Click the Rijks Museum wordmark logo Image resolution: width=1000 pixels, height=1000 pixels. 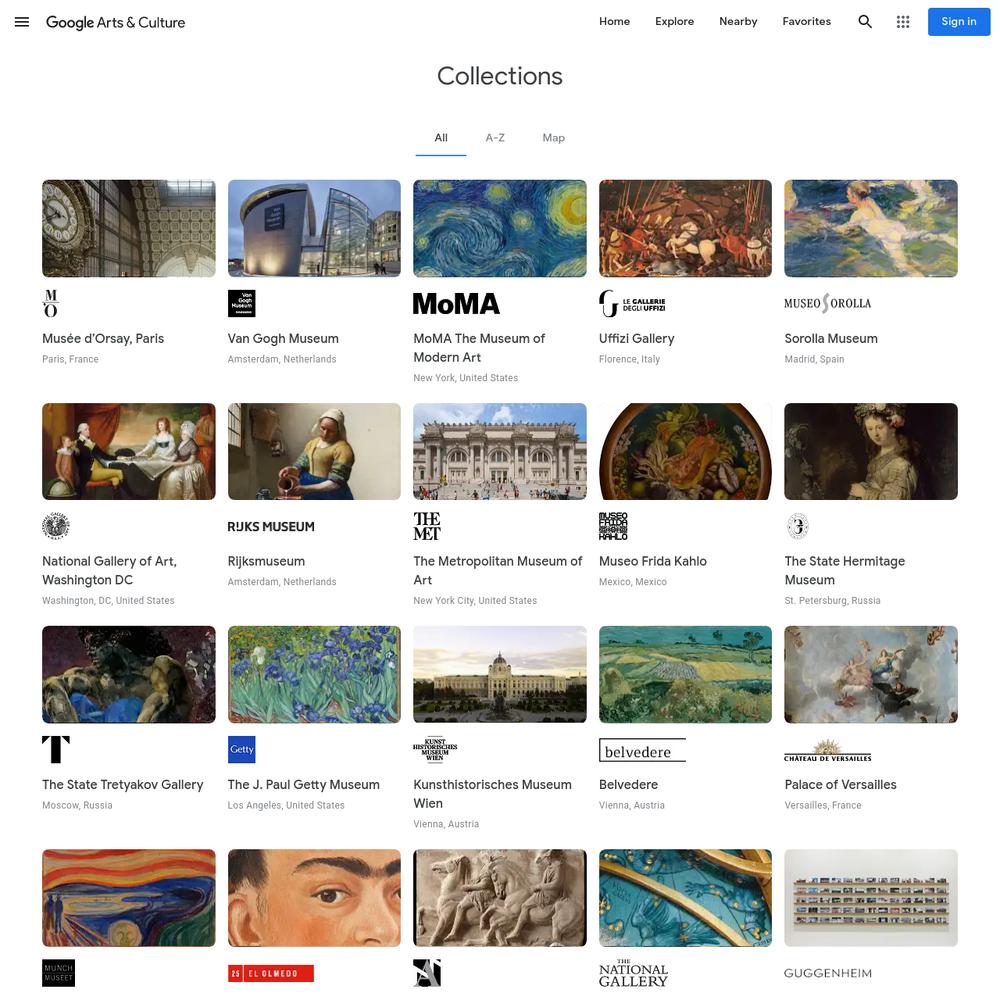click(271, 527)
